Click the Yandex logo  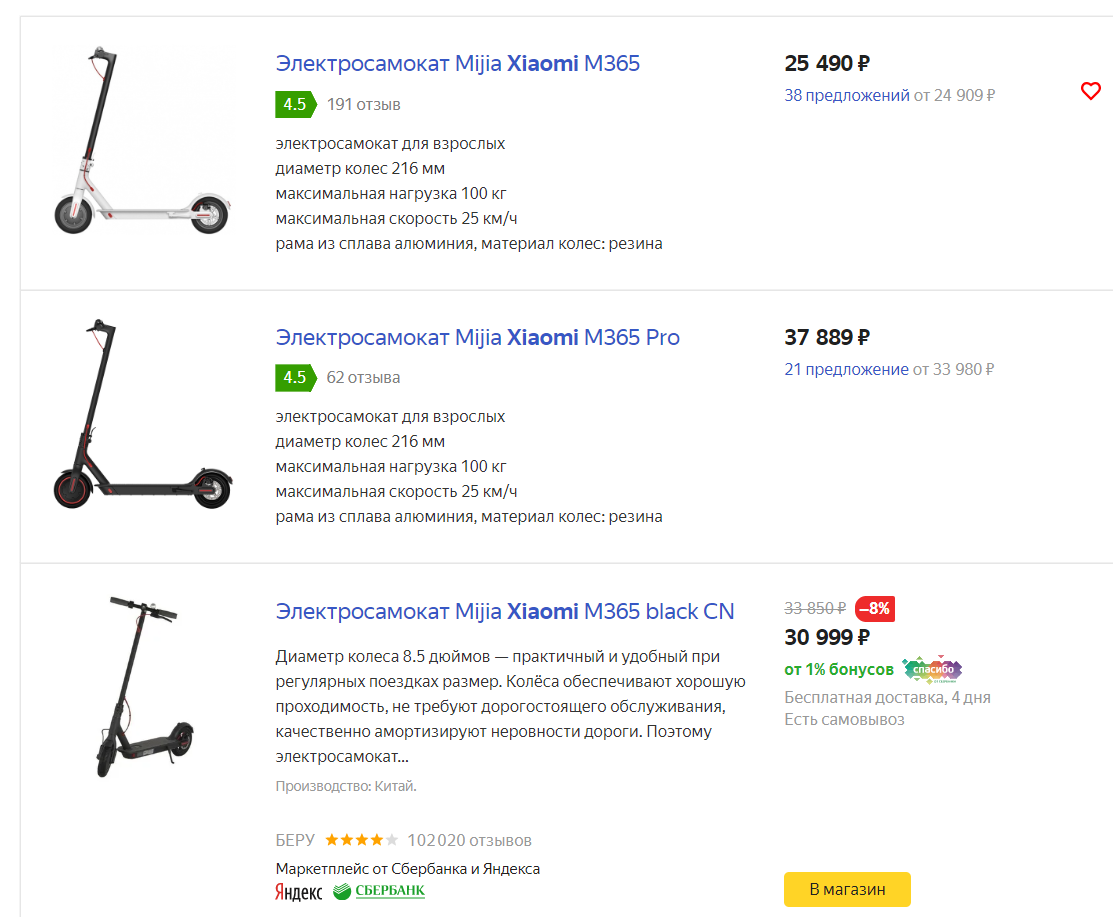[x=298, y=892]
